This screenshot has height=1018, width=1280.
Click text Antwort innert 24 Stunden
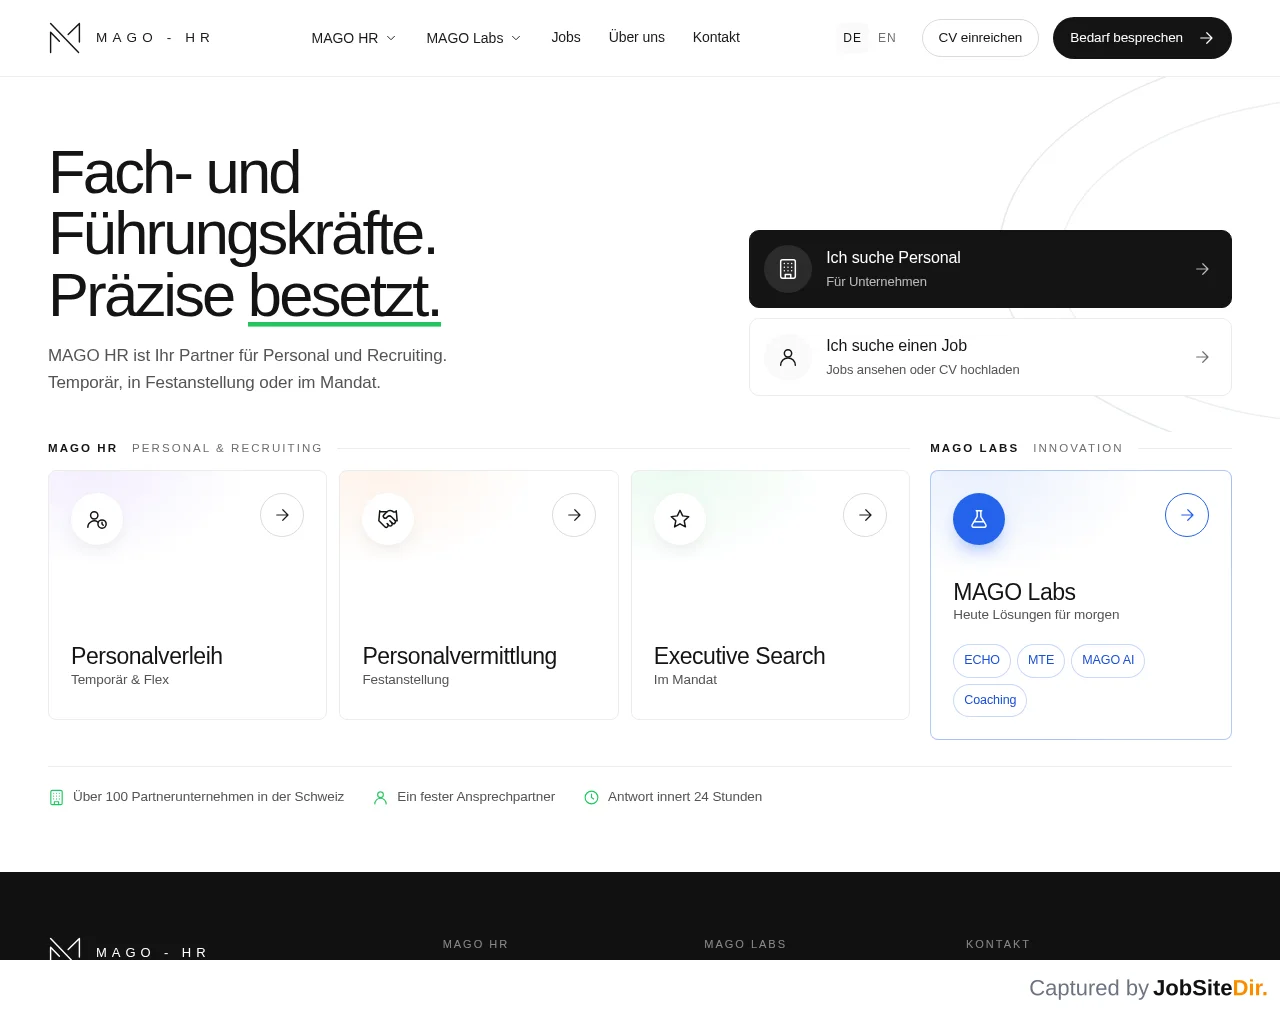[685, 797]
